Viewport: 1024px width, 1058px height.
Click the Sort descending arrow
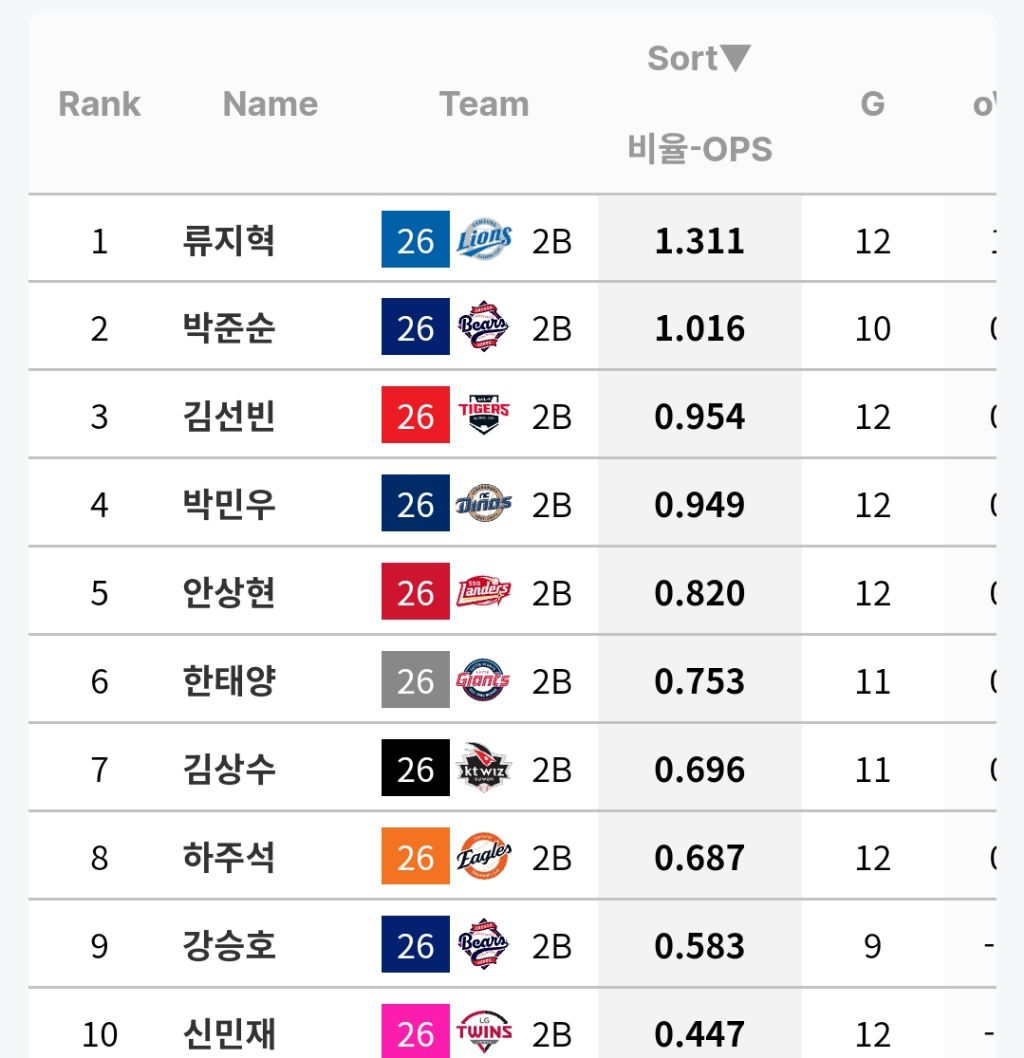pos(735,58)
